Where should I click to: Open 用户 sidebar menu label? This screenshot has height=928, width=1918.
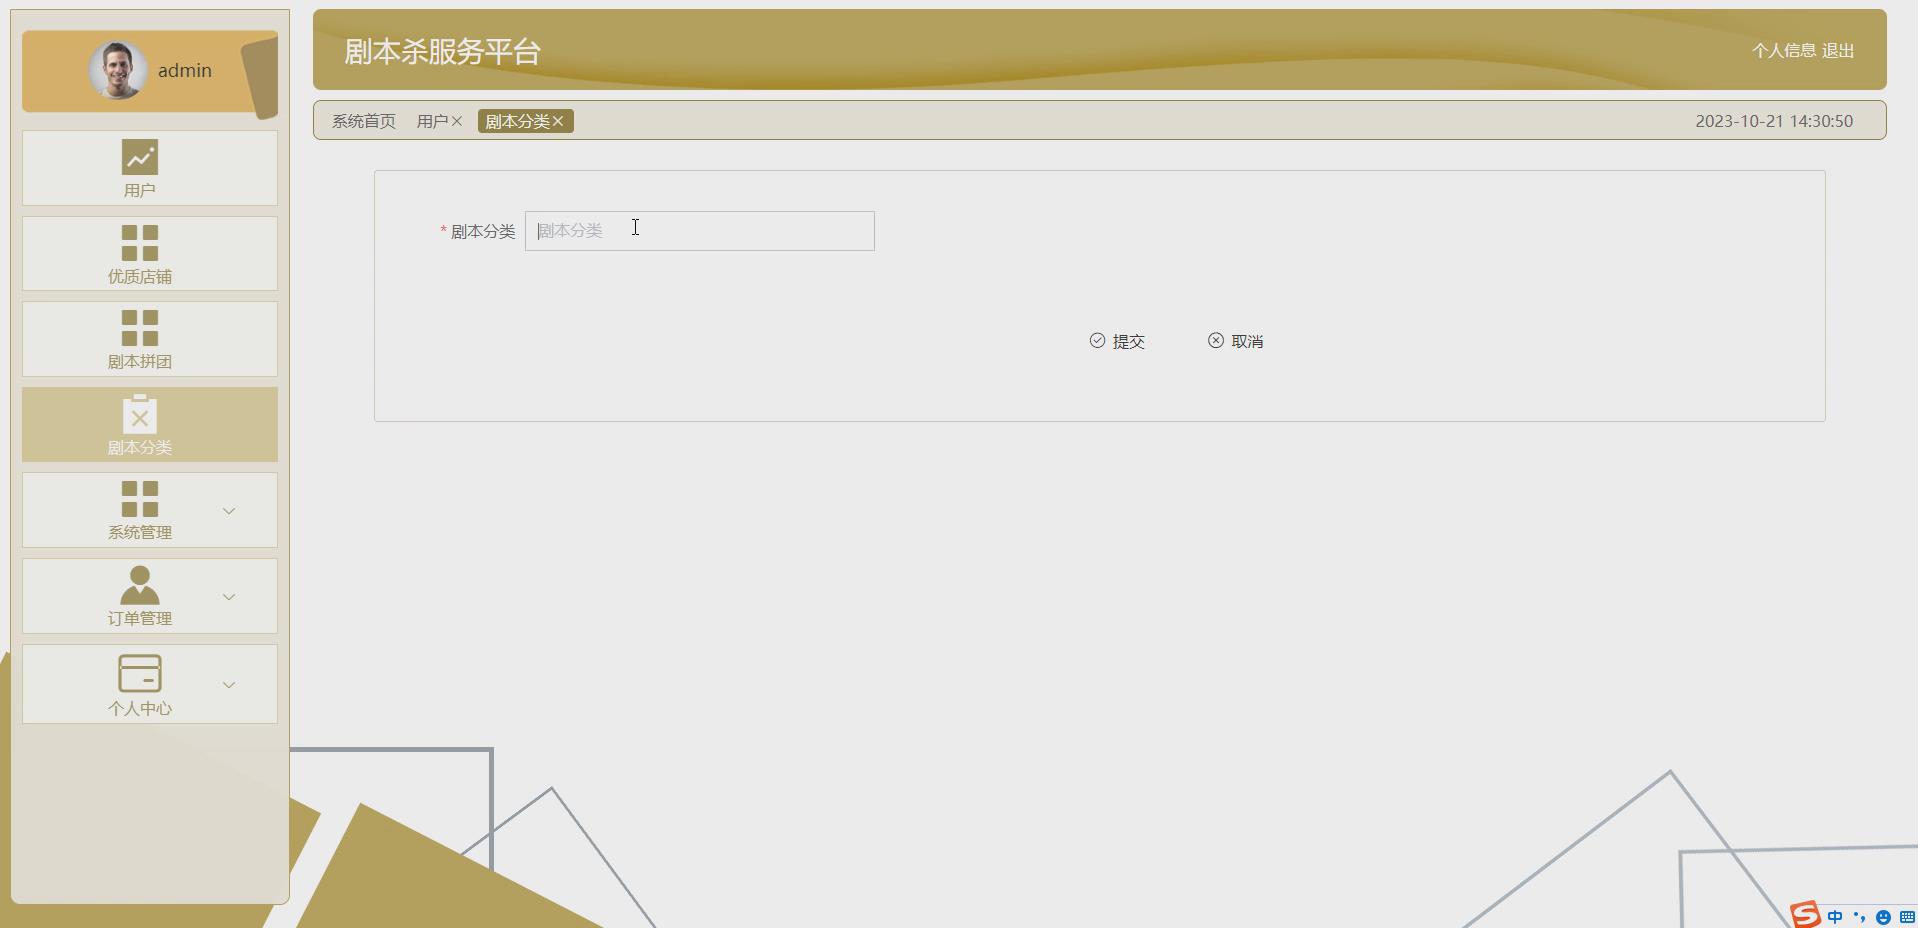coord(140,190)
